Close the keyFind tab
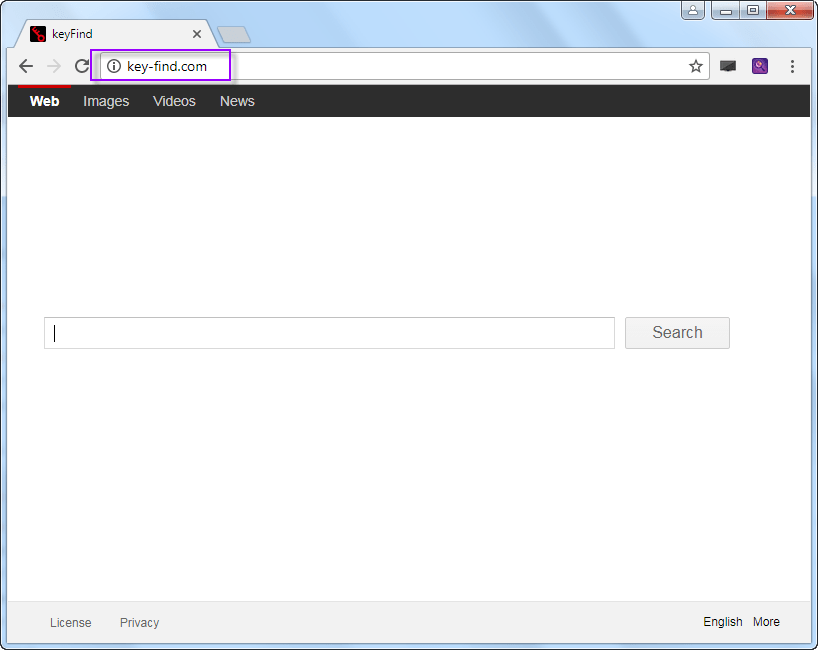818x650 pixels. tap(197, 34)
